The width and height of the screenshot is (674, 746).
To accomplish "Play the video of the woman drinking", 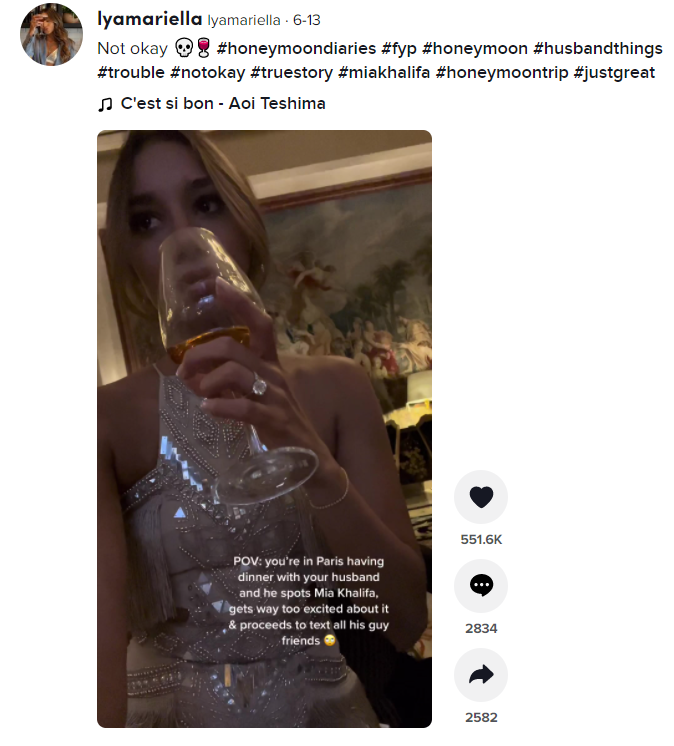I will (x=264, y=429).
